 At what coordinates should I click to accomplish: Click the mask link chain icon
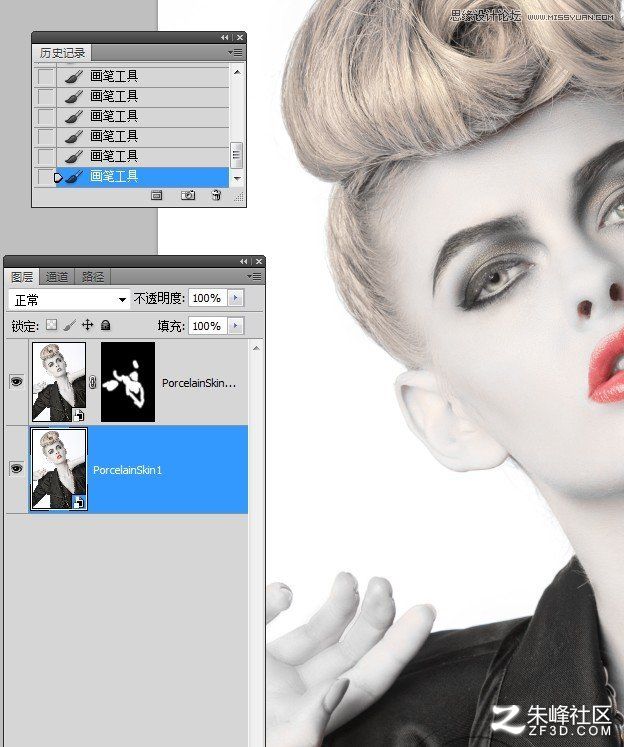coord(93,382)
